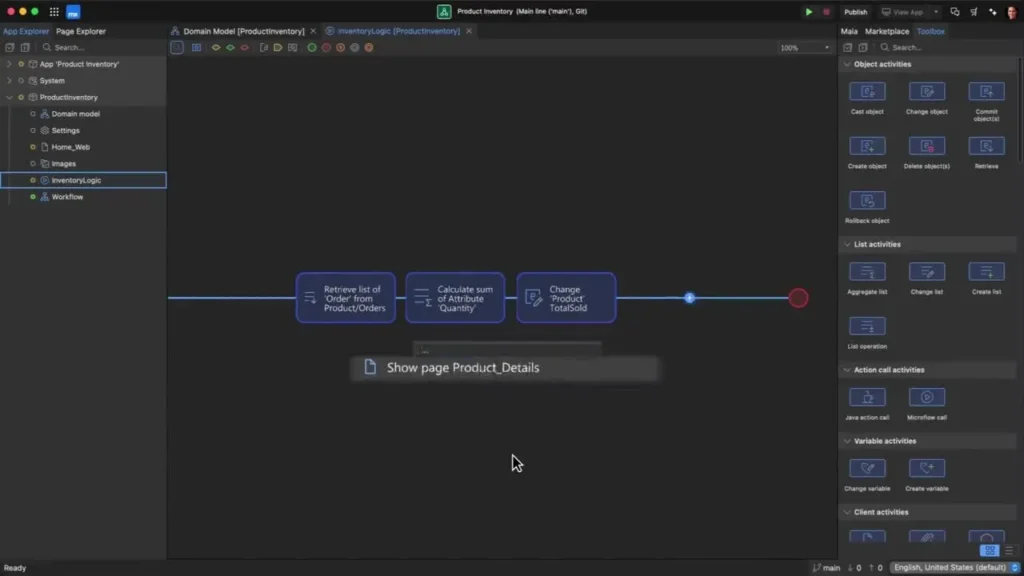Select the Microflow call activity icon
Image resolution: width=1024 pixels, height=576 pixels.
click(927, 395)
